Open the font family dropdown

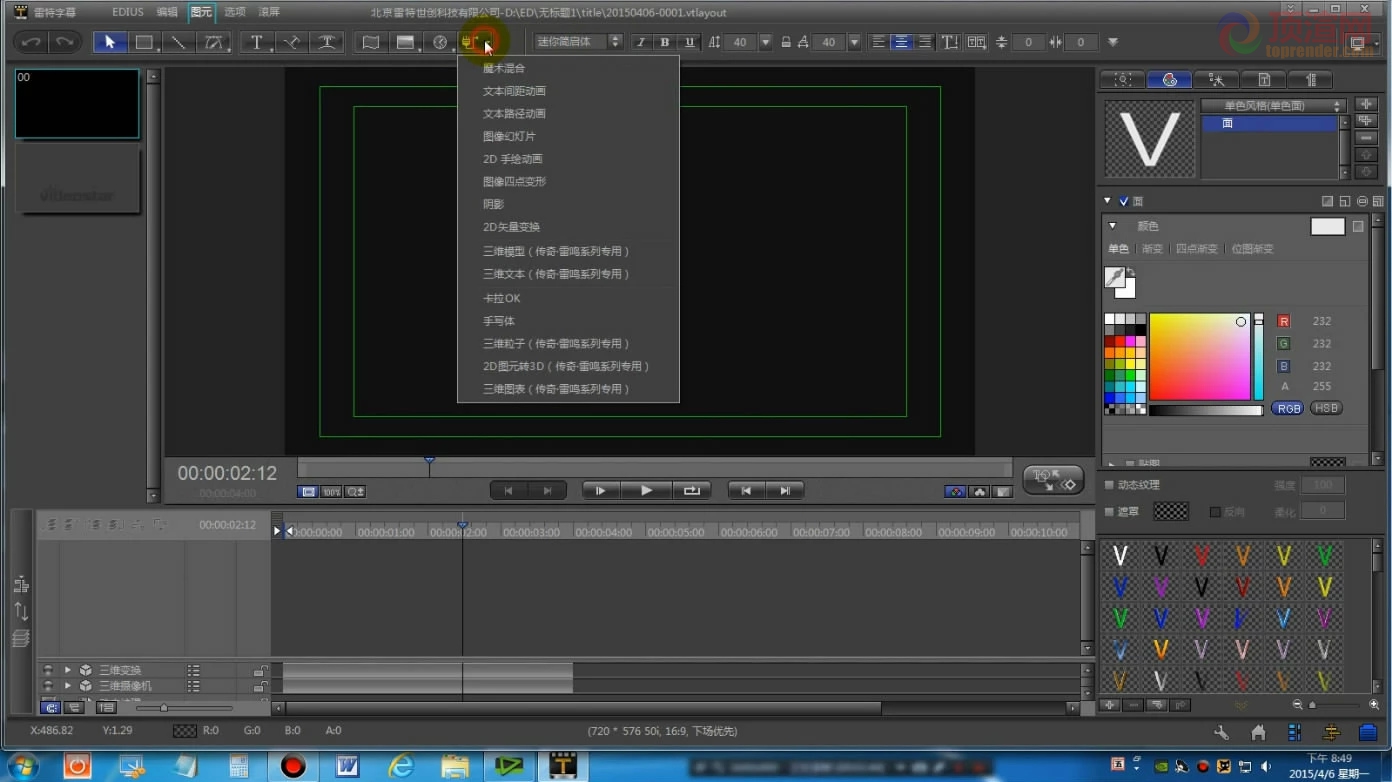(x=579, y=42)
